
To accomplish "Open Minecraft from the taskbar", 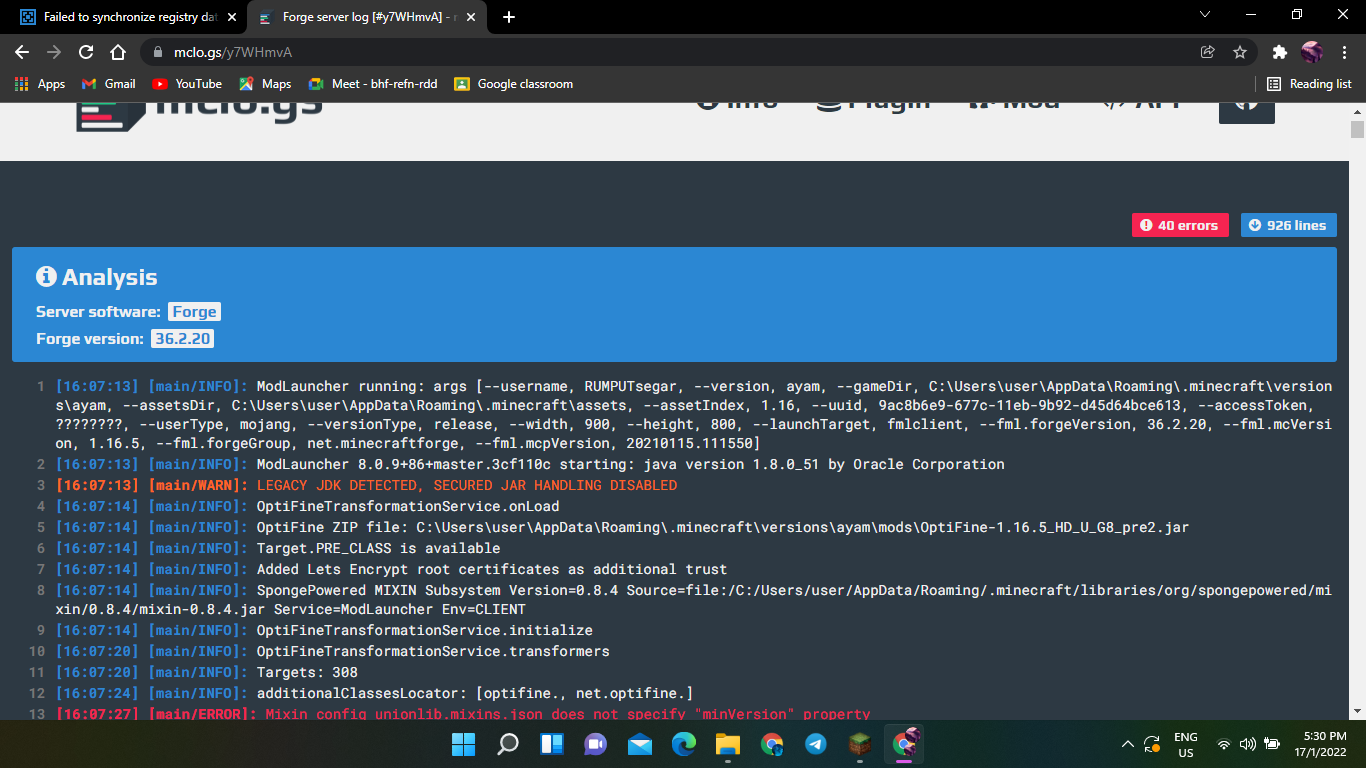I will 860,744.
